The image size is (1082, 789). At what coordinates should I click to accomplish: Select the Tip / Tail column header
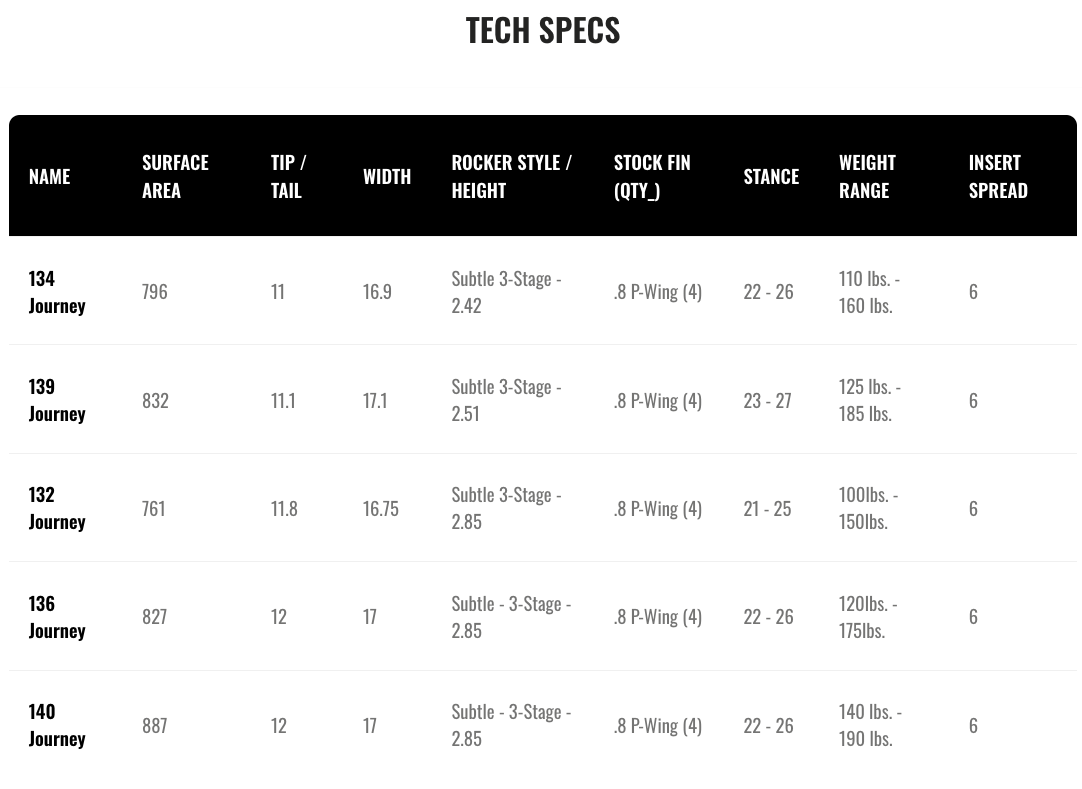[x=288, y=176]
